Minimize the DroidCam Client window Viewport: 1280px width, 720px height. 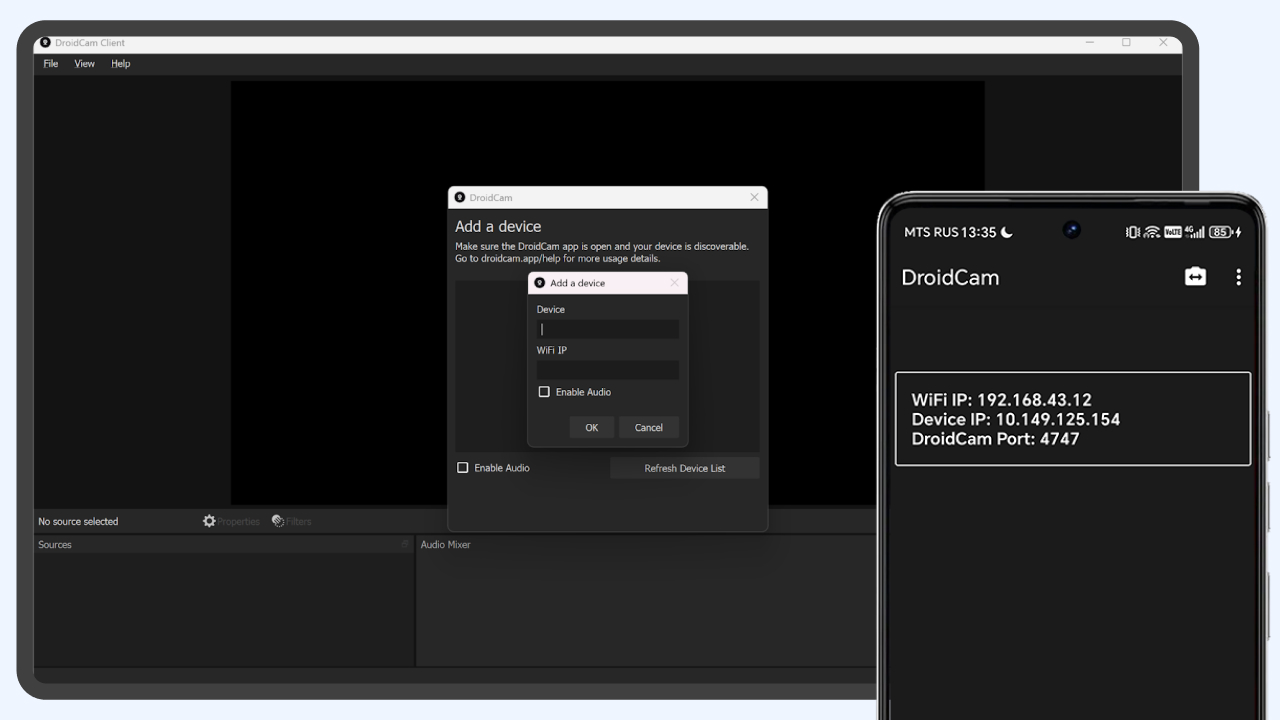click(1090, 43)
